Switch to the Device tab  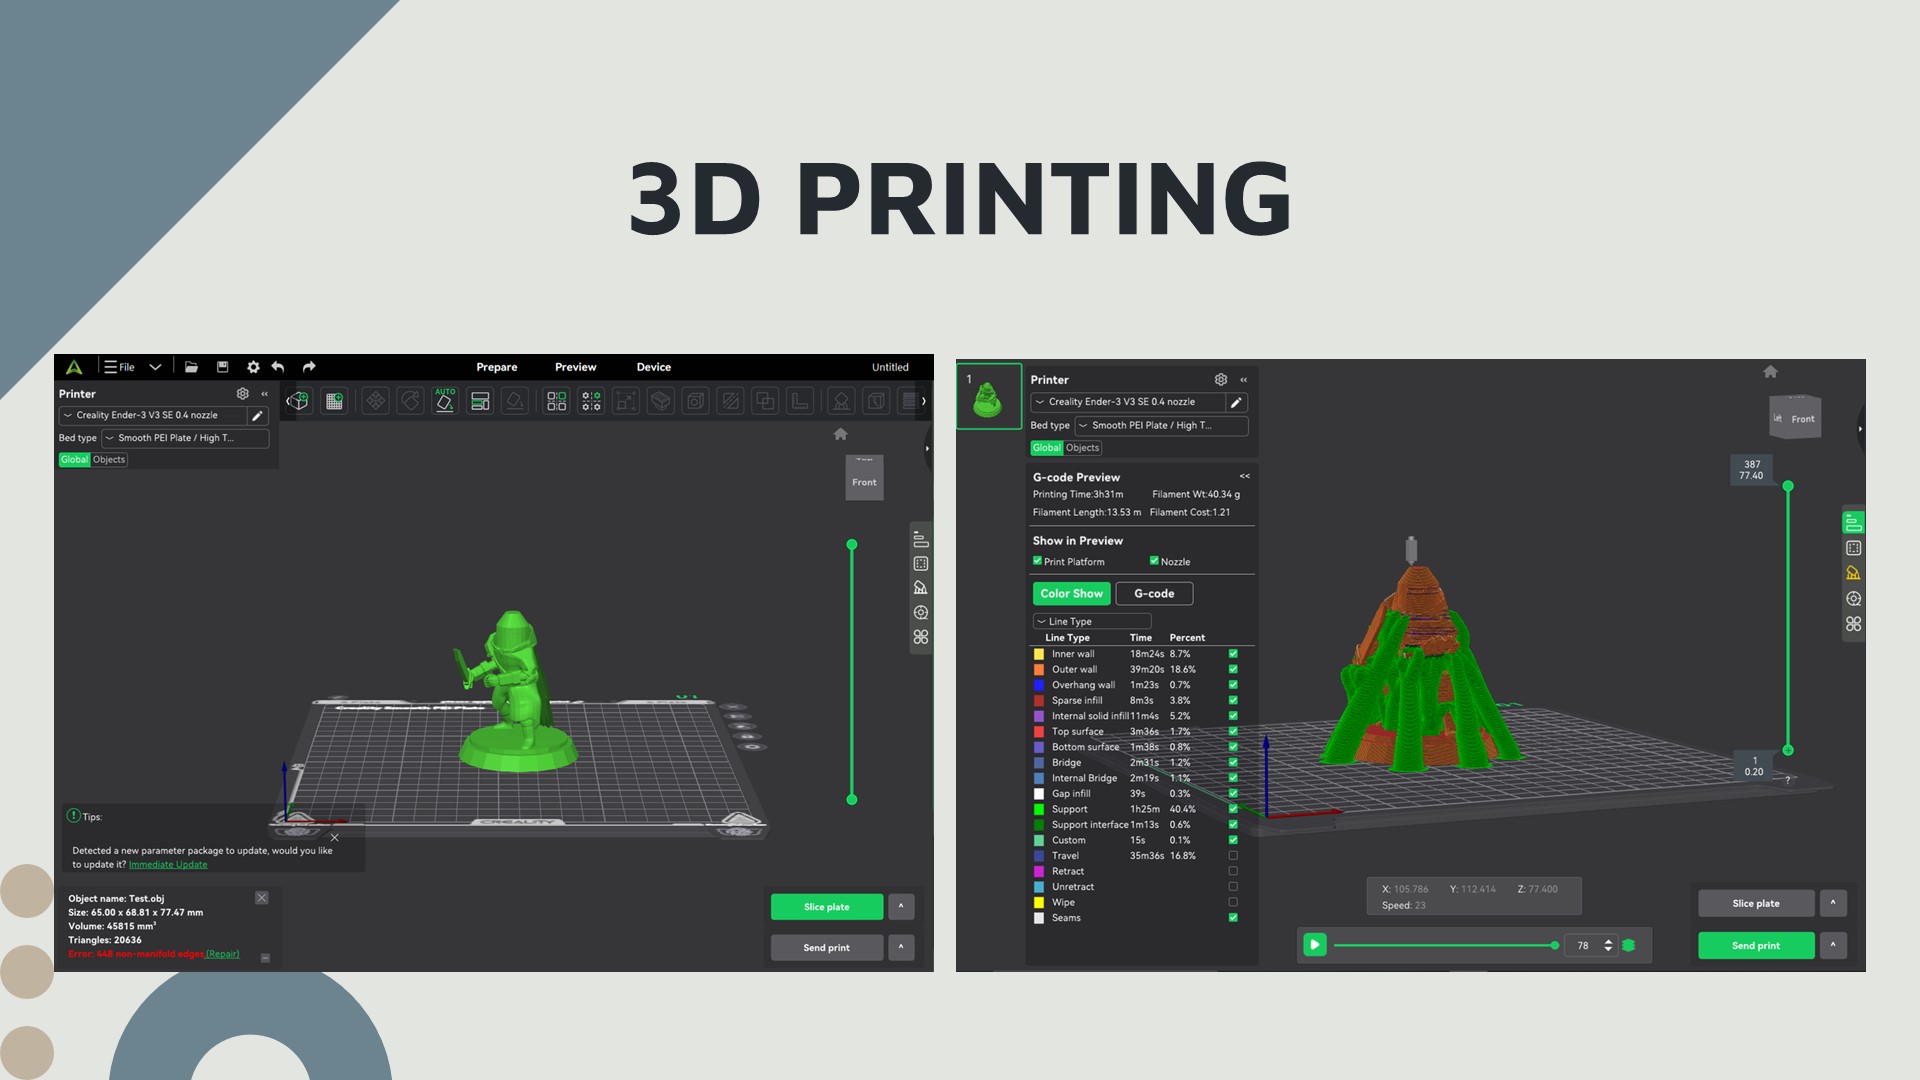click(x=654, y=367)
